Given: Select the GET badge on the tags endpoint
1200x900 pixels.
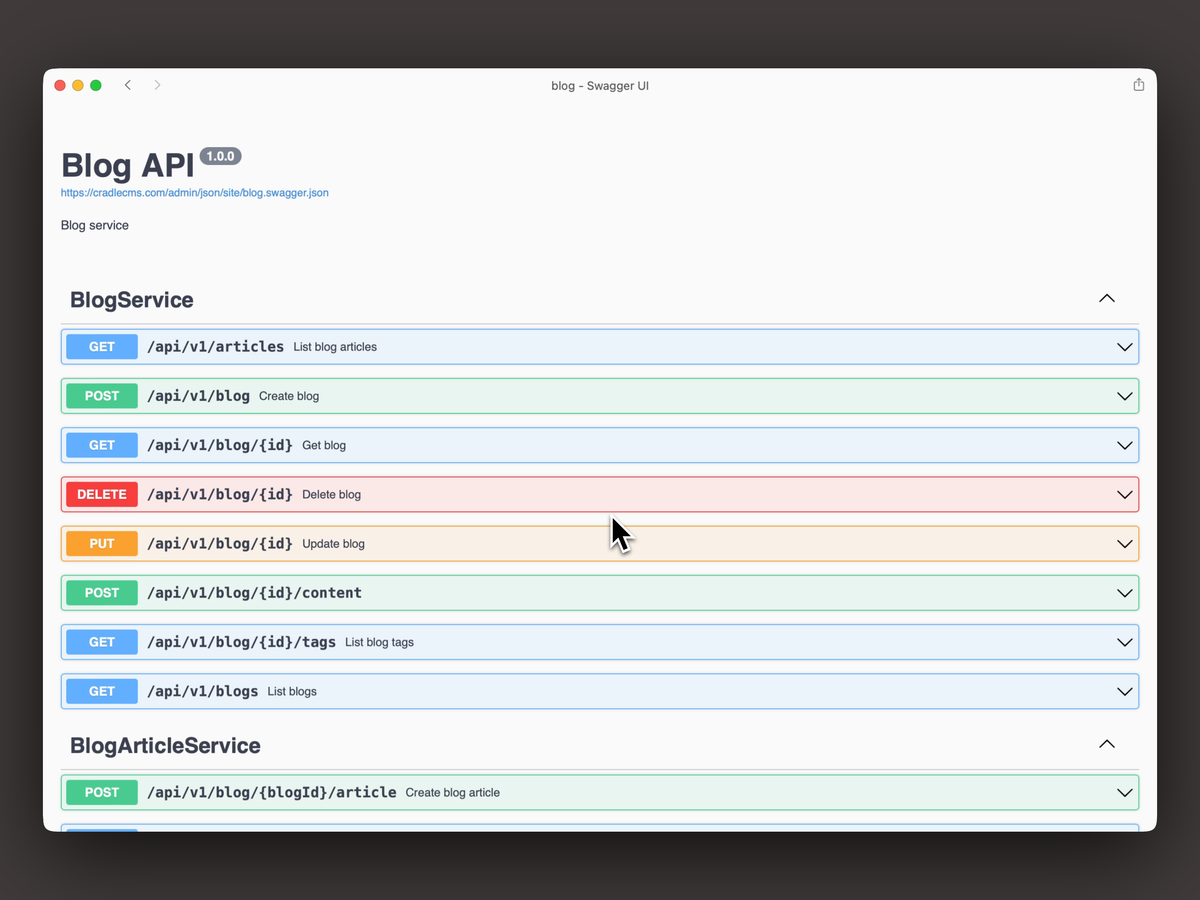Looking at the screenshot, I should pos(101,642).
